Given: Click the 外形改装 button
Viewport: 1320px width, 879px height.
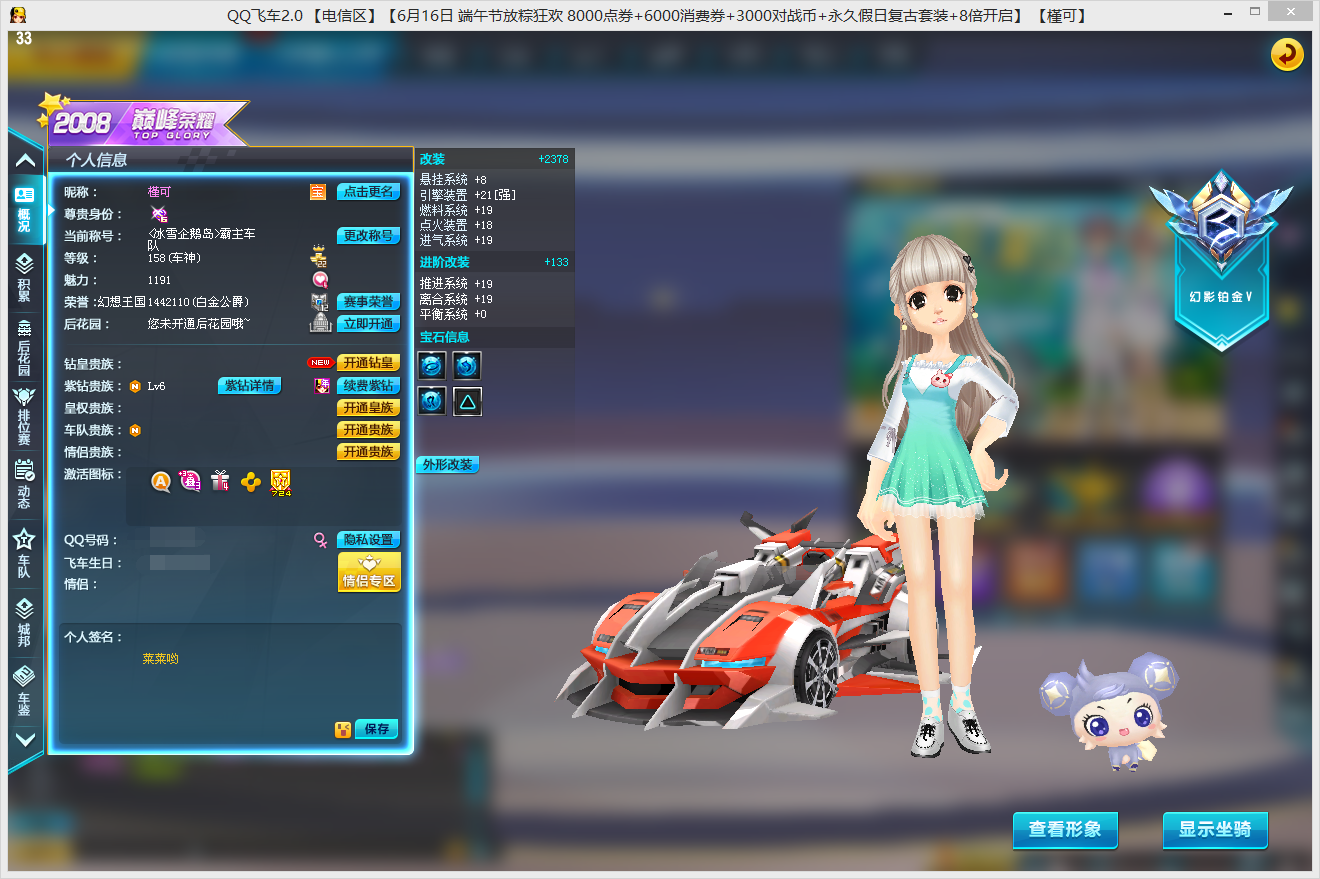Looking at the screenshot, I should point(447,465).
